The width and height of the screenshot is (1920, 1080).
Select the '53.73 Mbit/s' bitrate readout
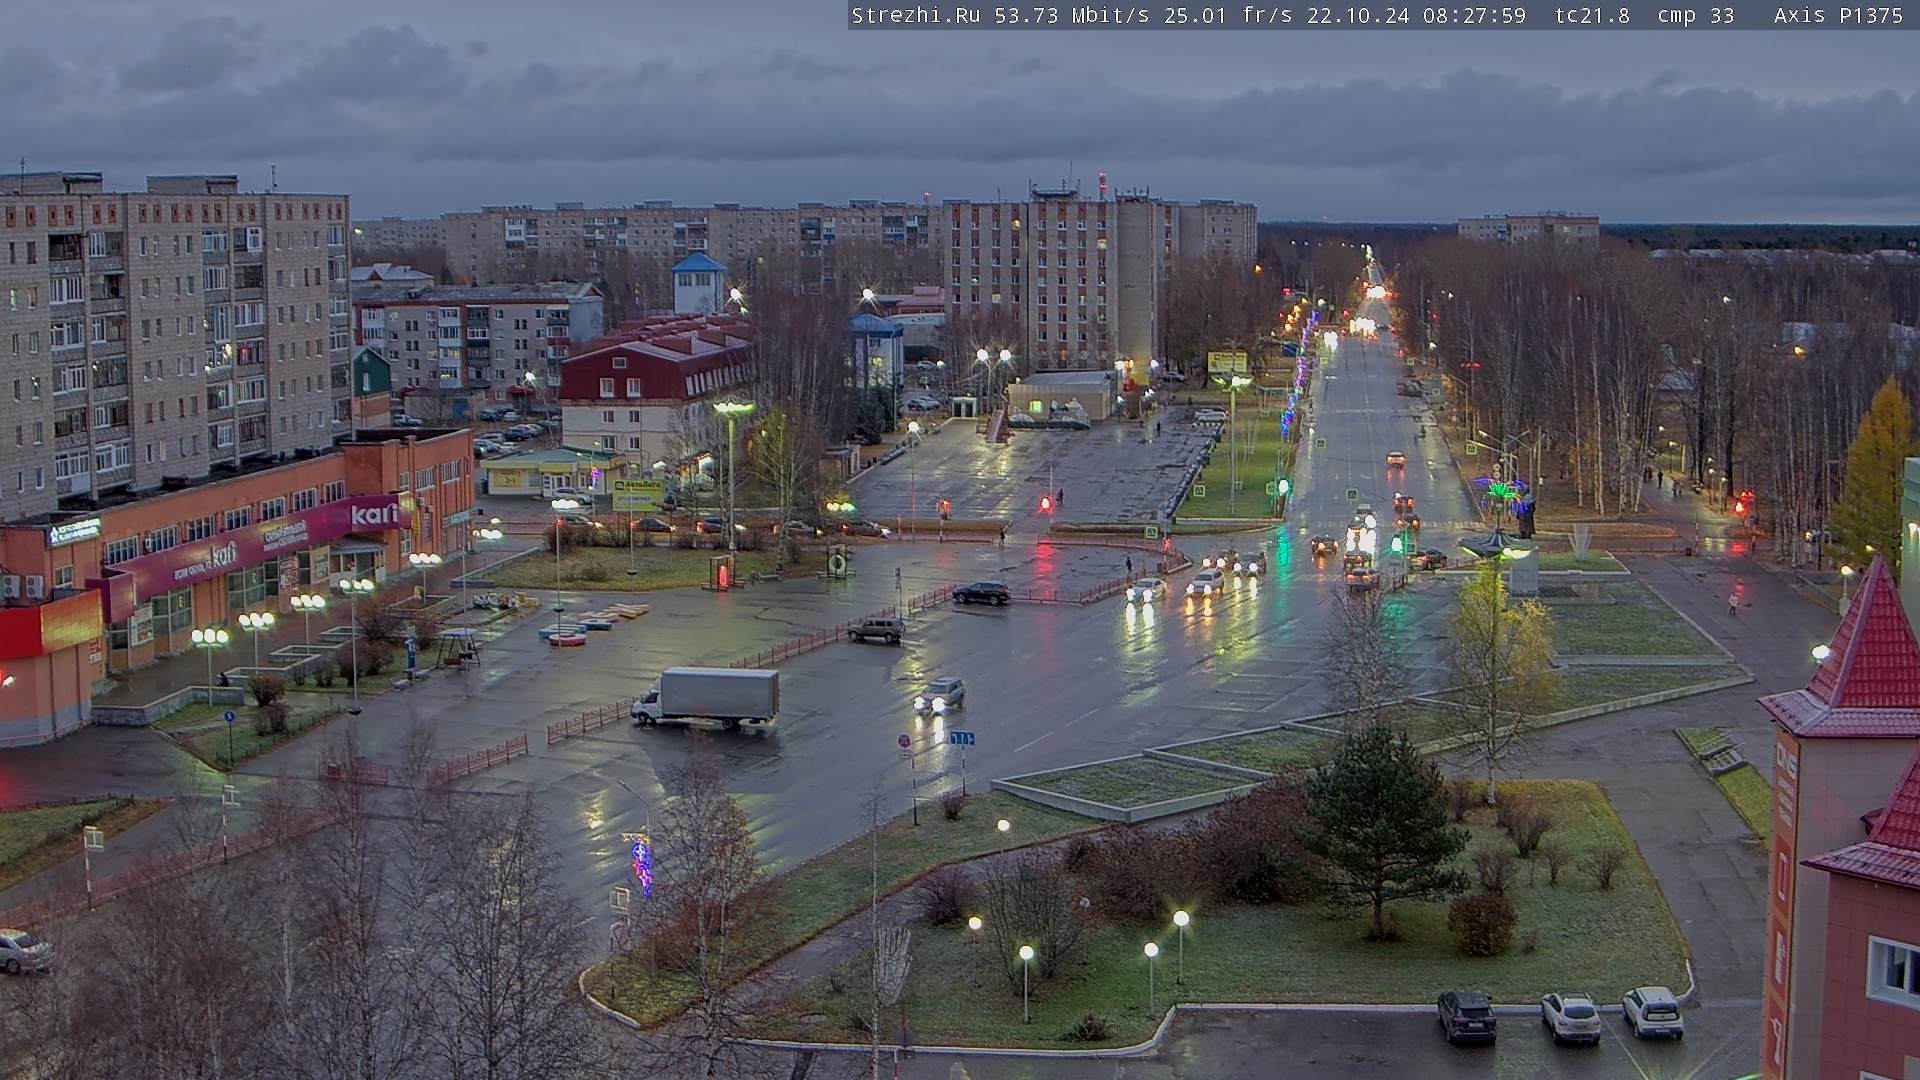[1075, 15]
